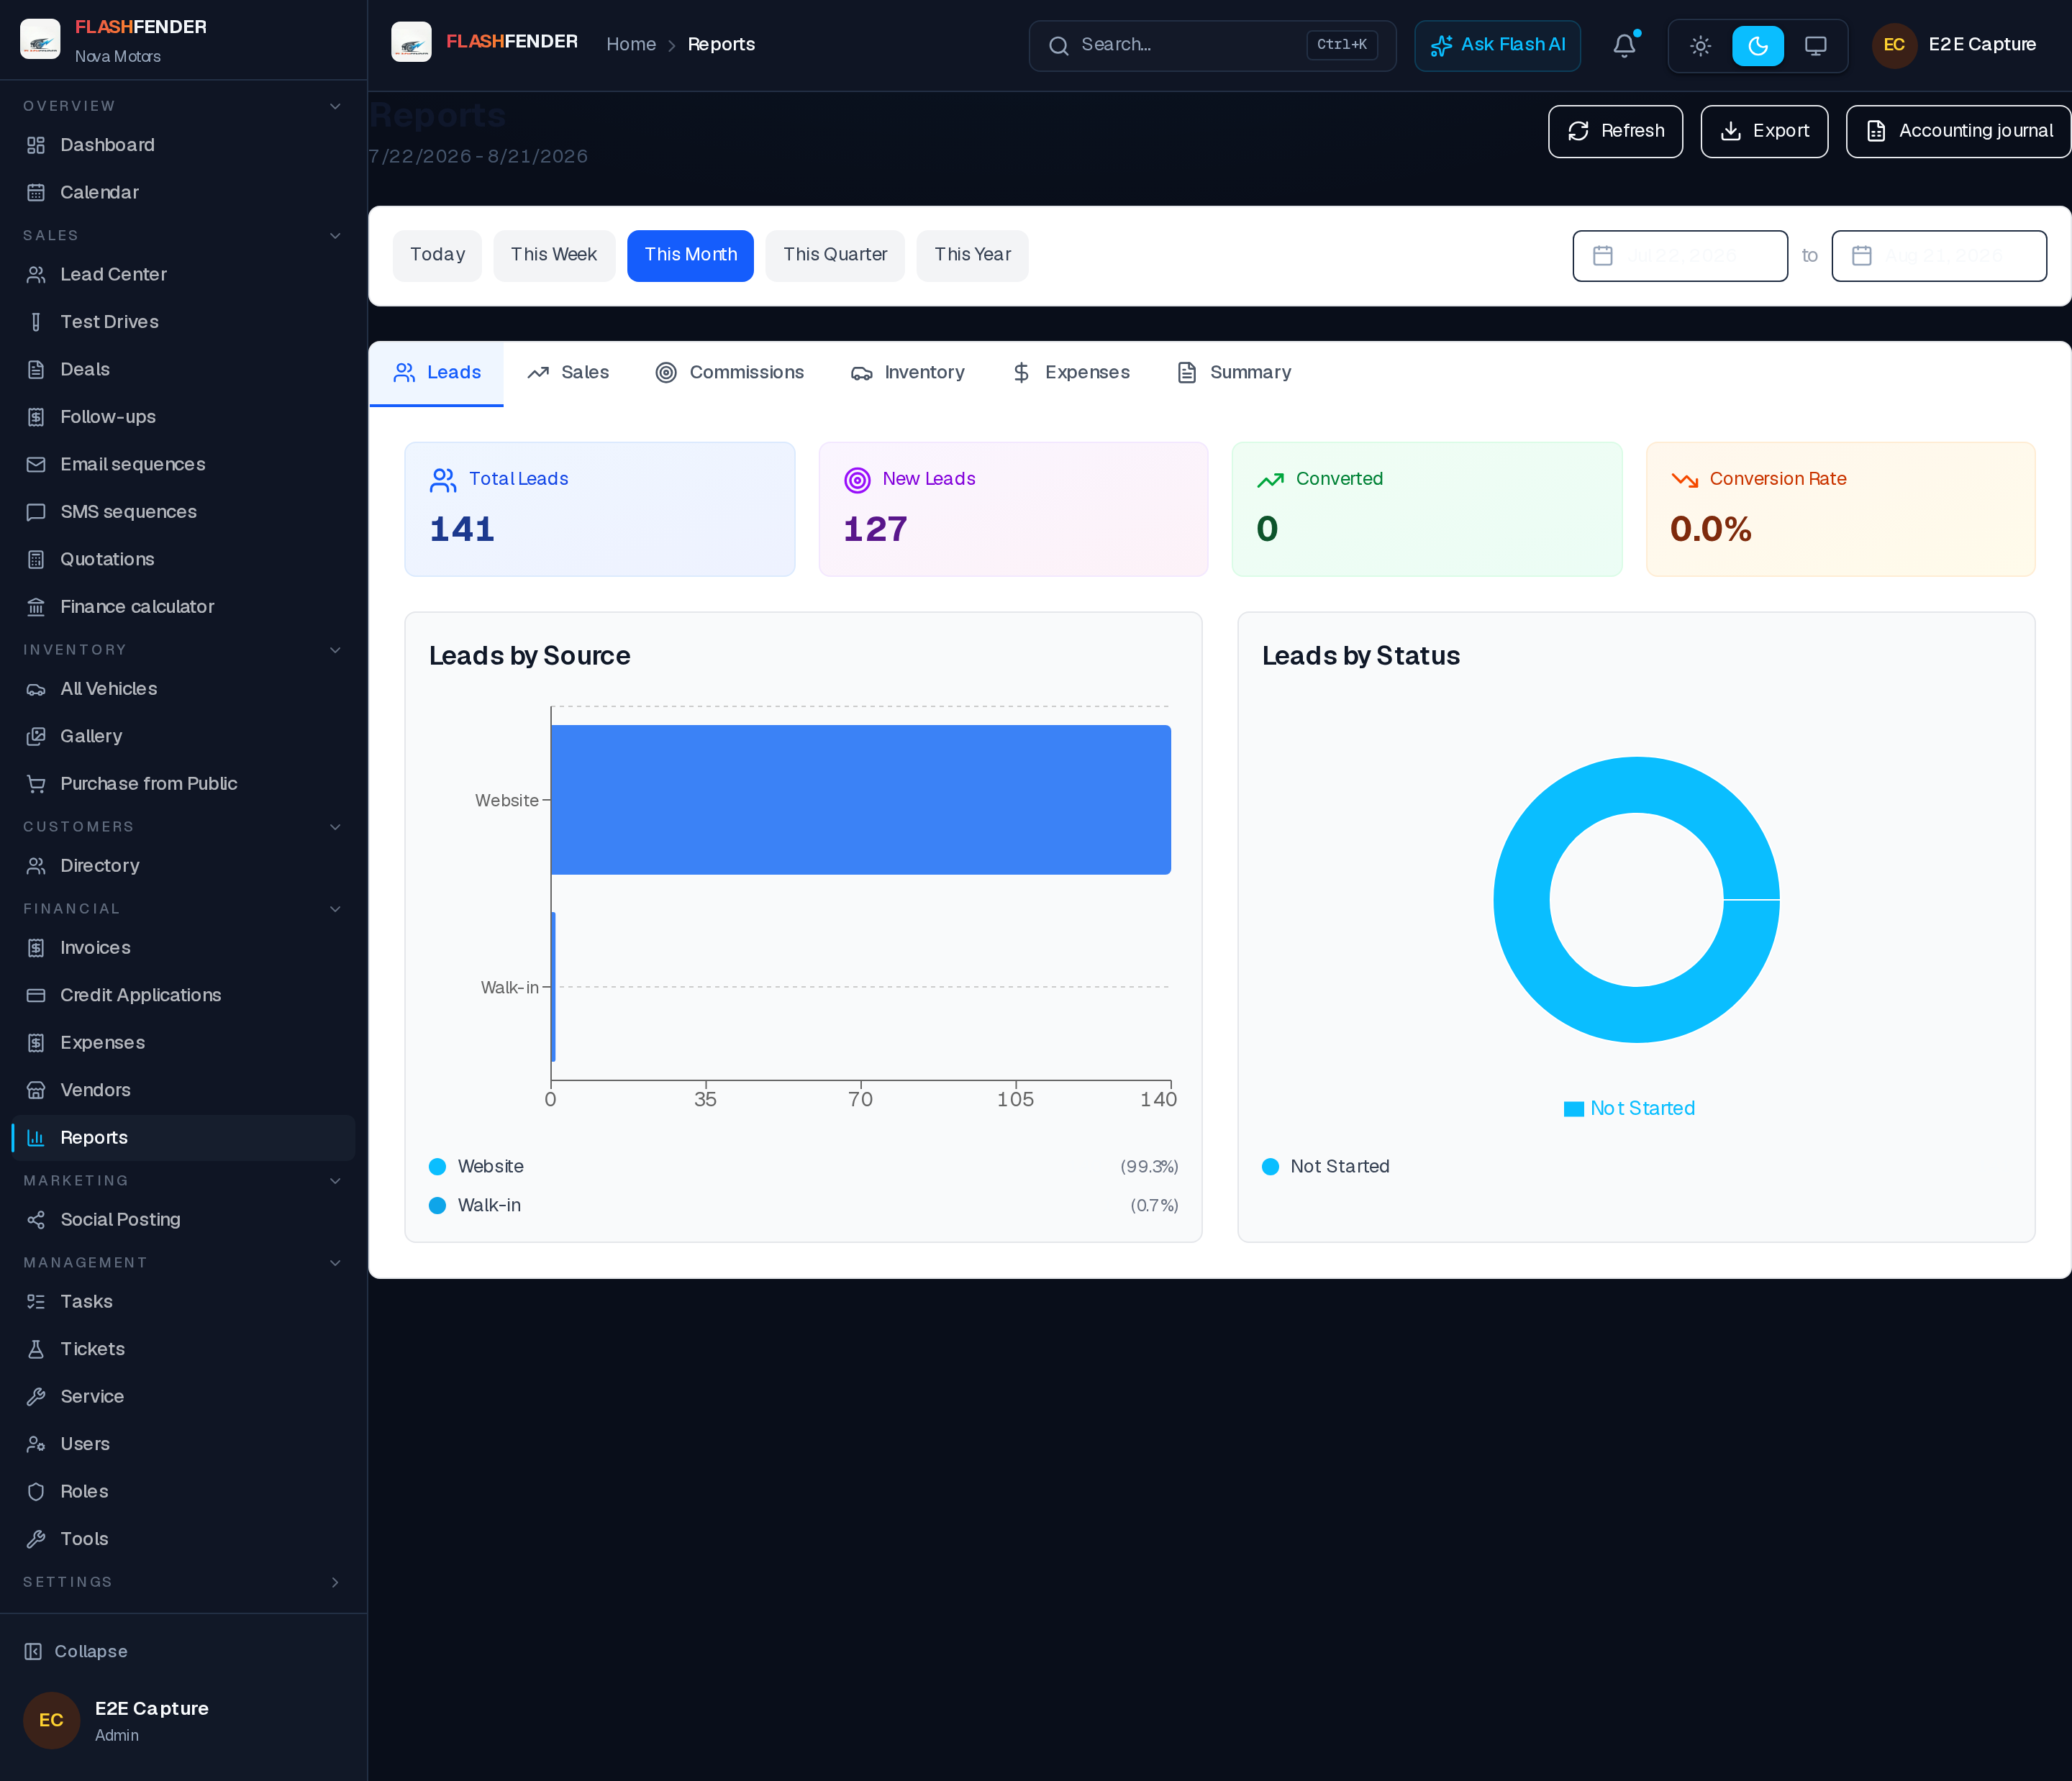Viewport: 2072px width, 1781px height.
Task: Select system theme monitor toggle
Action: click(1815, 46)
